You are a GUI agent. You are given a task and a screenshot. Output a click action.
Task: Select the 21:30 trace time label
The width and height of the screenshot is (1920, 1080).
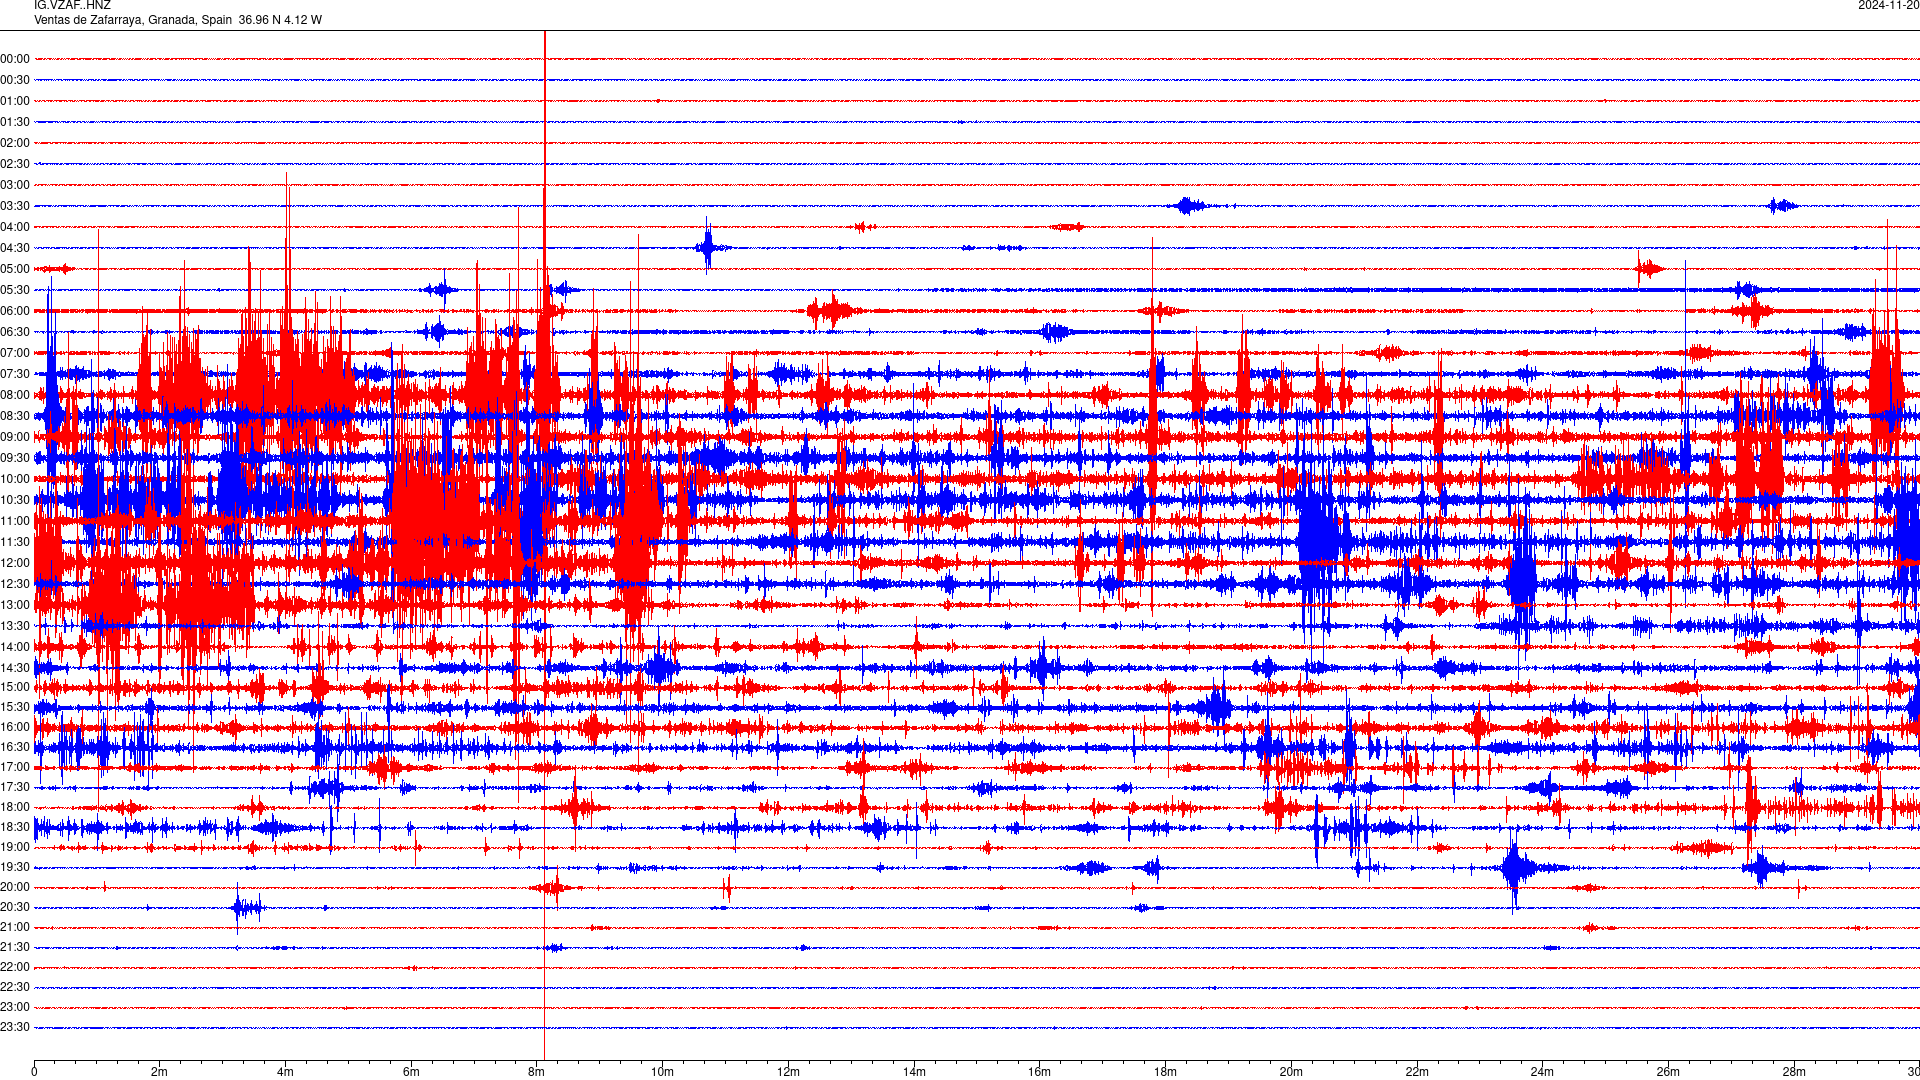tap(15, 947)
